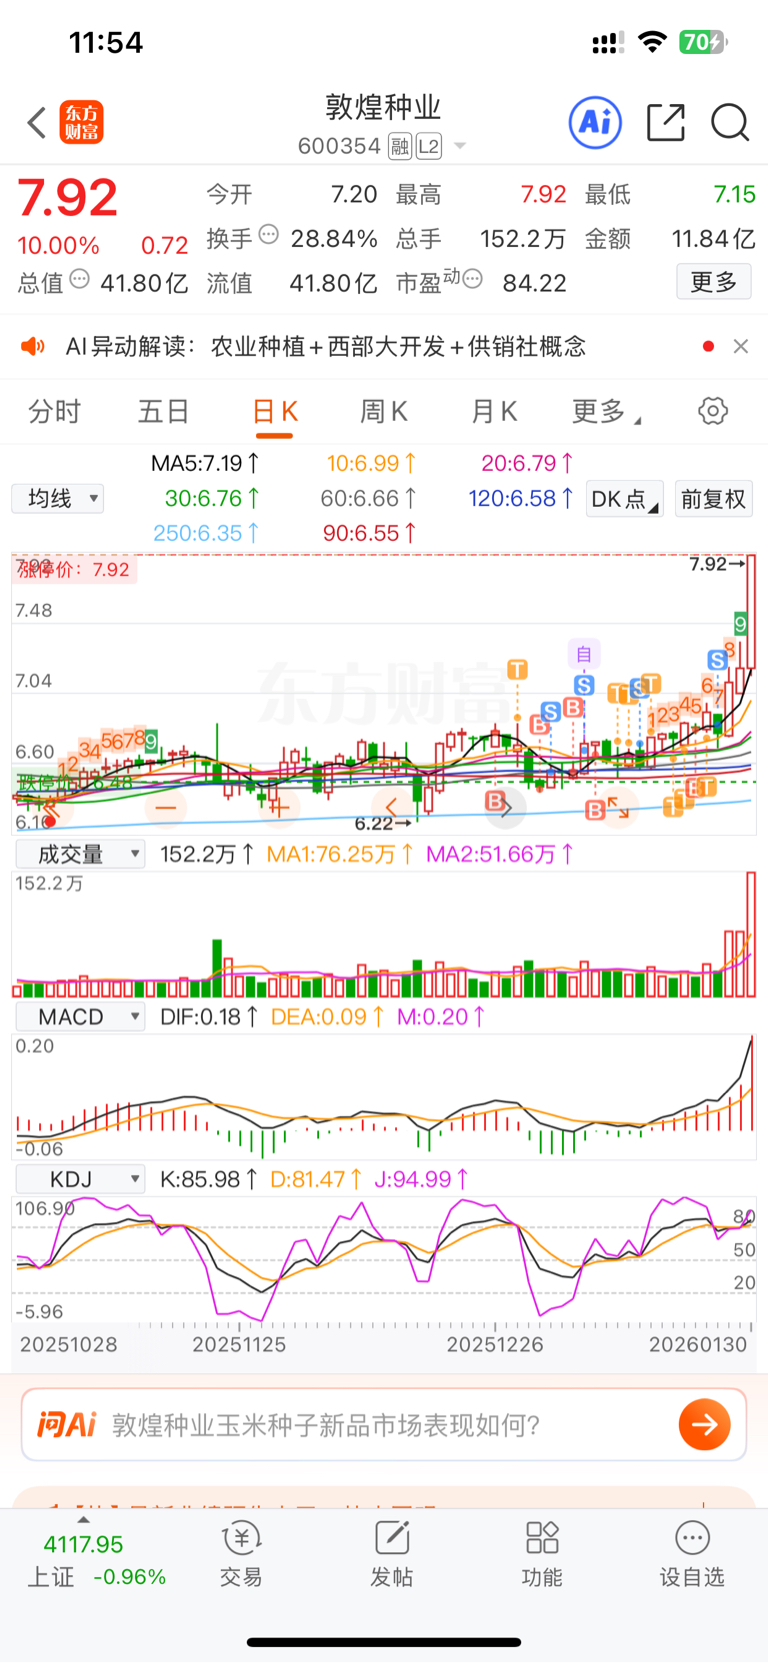Tap the MA5:7.19 value

click(x=205, y=463)
